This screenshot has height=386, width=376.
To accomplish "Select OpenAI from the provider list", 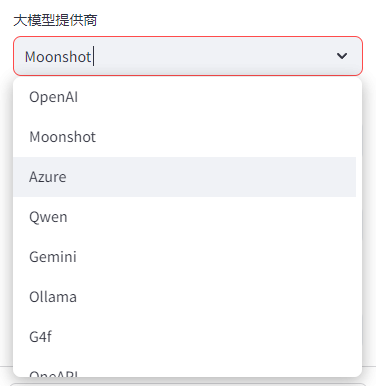I will tap(184, 97).
